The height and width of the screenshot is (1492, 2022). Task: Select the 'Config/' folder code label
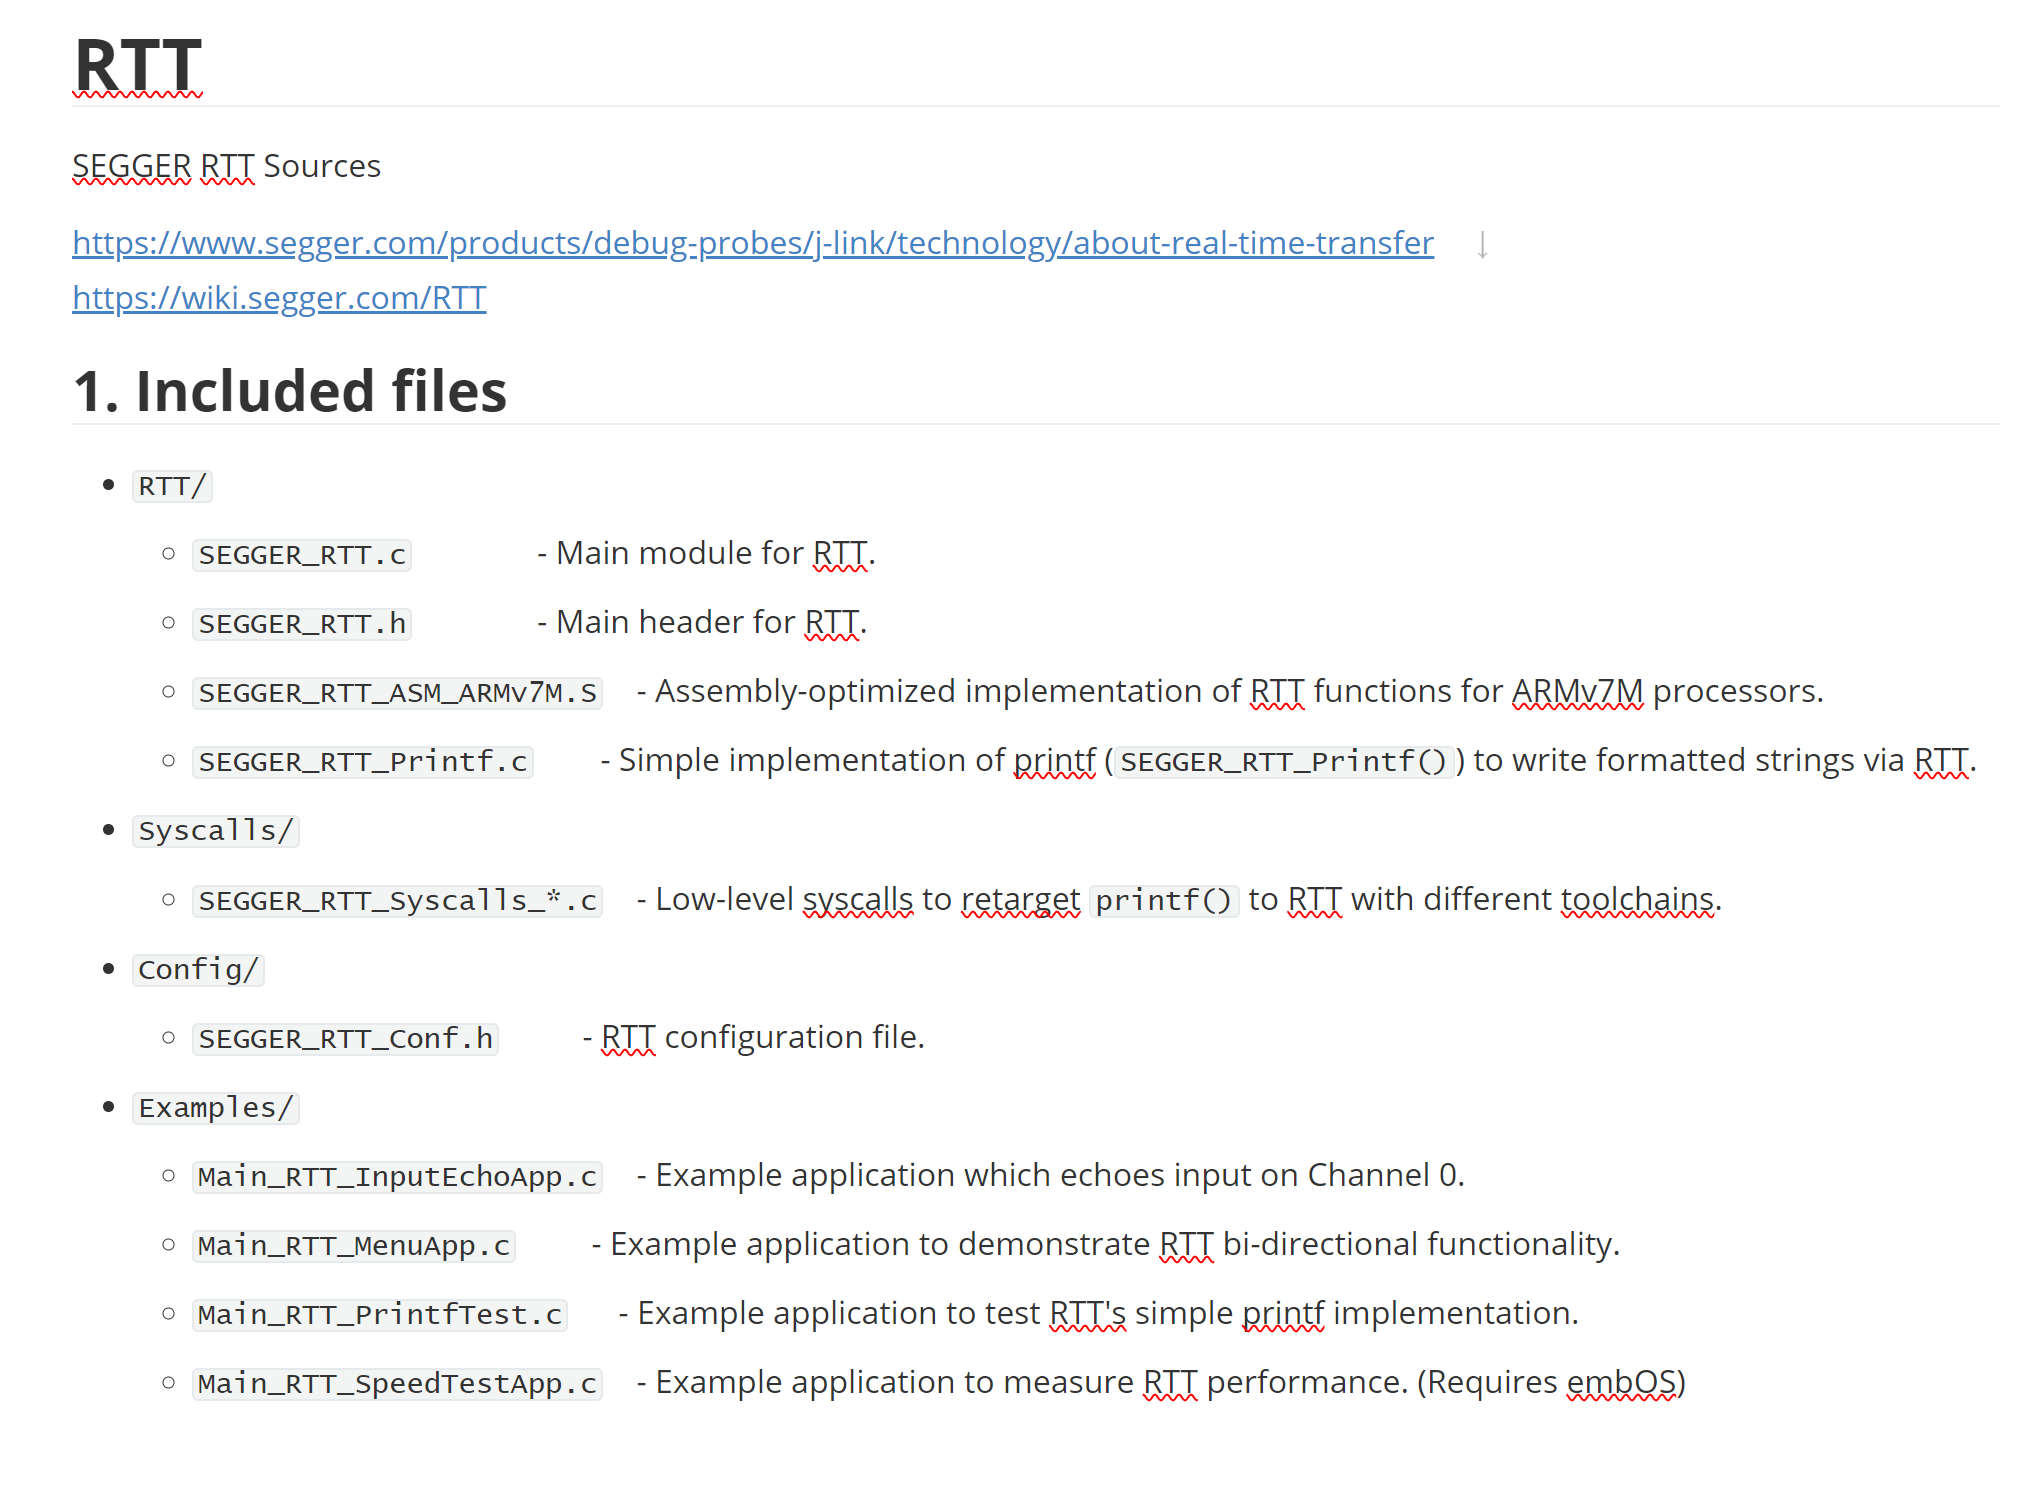(198, 970)
